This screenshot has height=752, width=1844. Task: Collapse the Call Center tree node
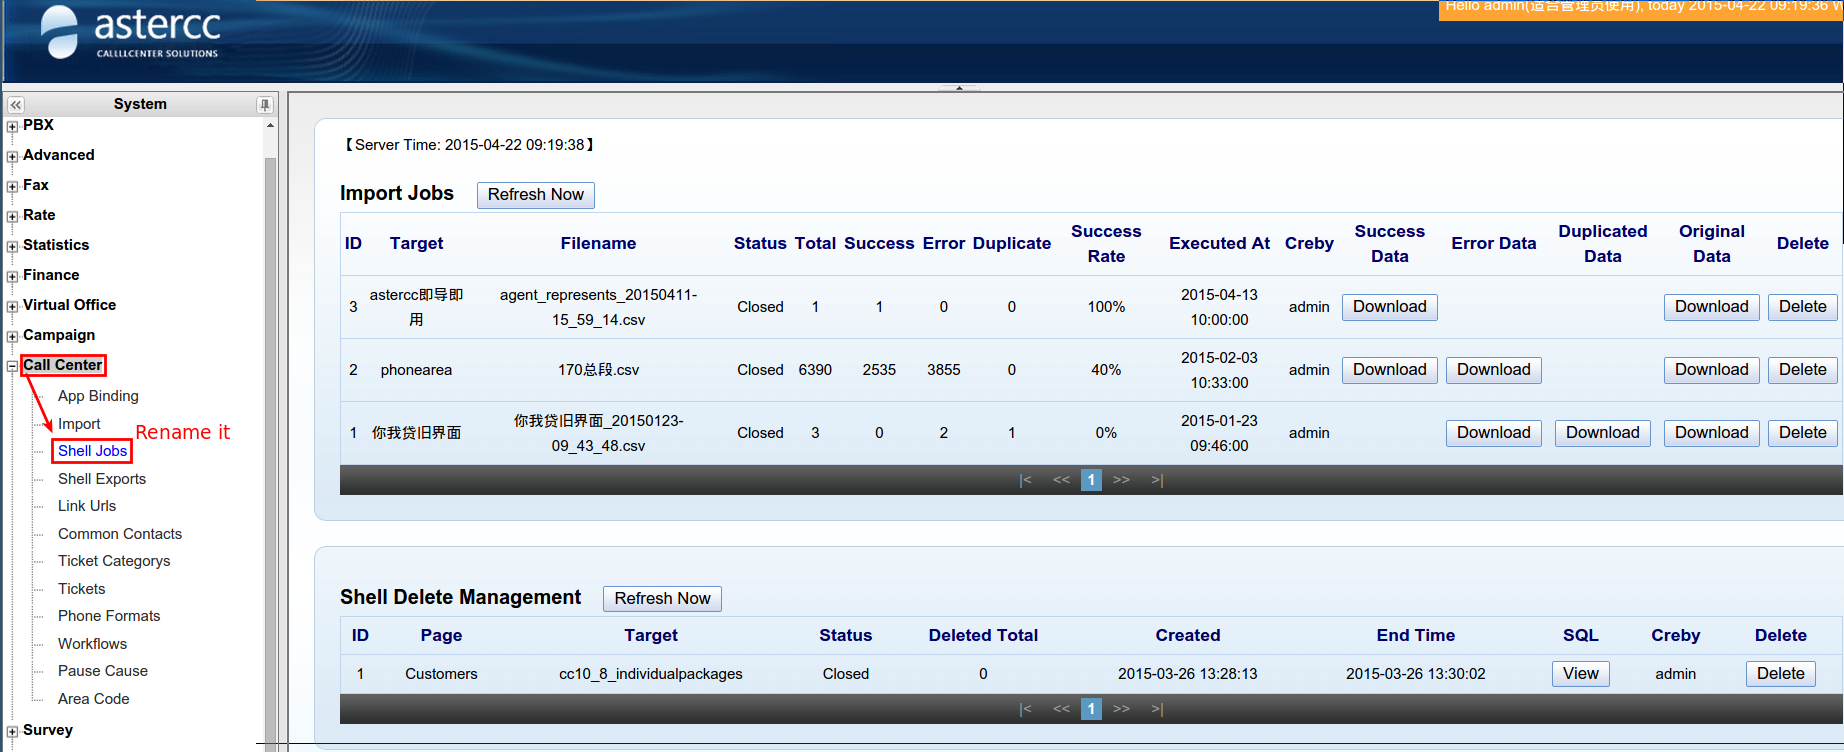click(x=12, y=366)
